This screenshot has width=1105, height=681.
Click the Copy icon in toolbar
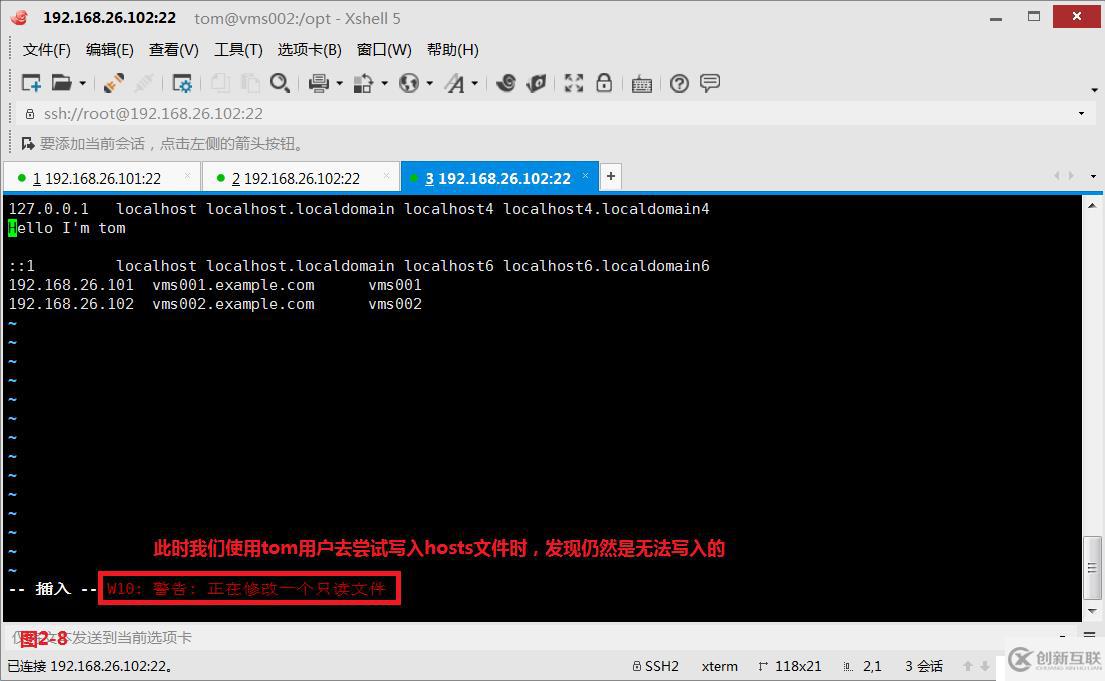pyautogui.click(x=221, y=83)
